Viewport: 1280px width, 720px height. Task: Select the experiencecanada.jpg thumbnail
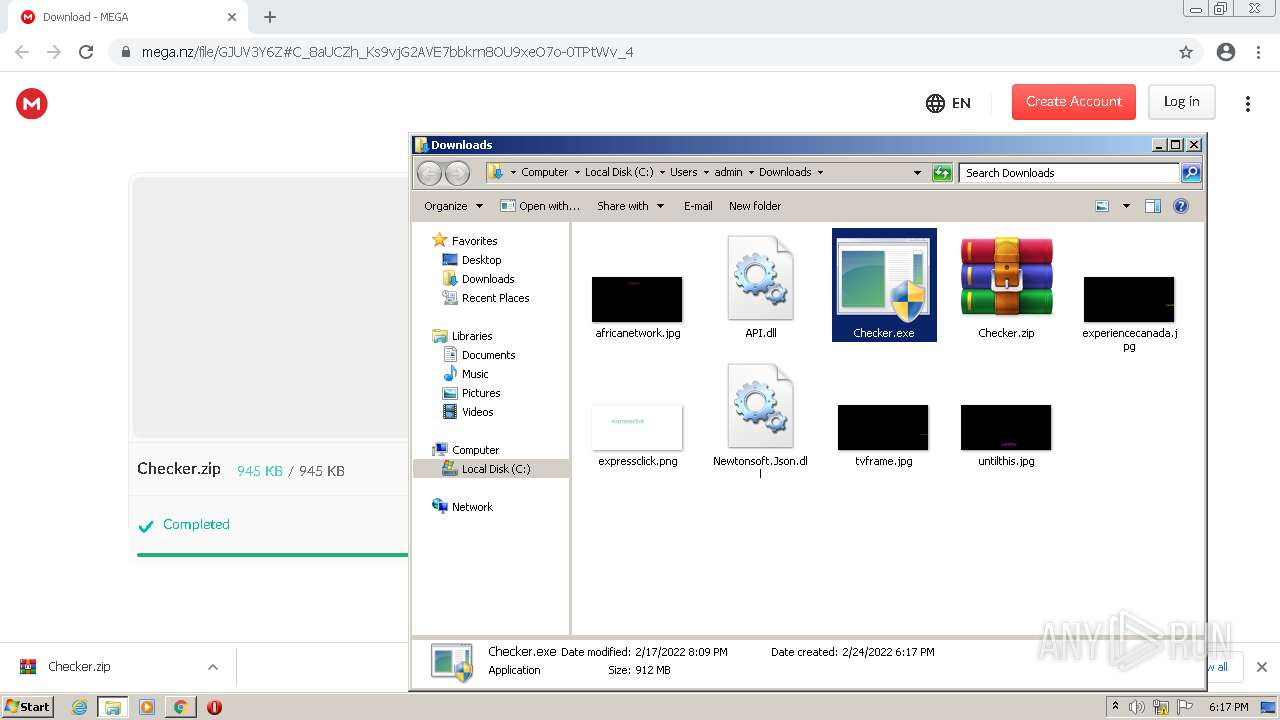pyautogui.click(x=1129, y=299)
